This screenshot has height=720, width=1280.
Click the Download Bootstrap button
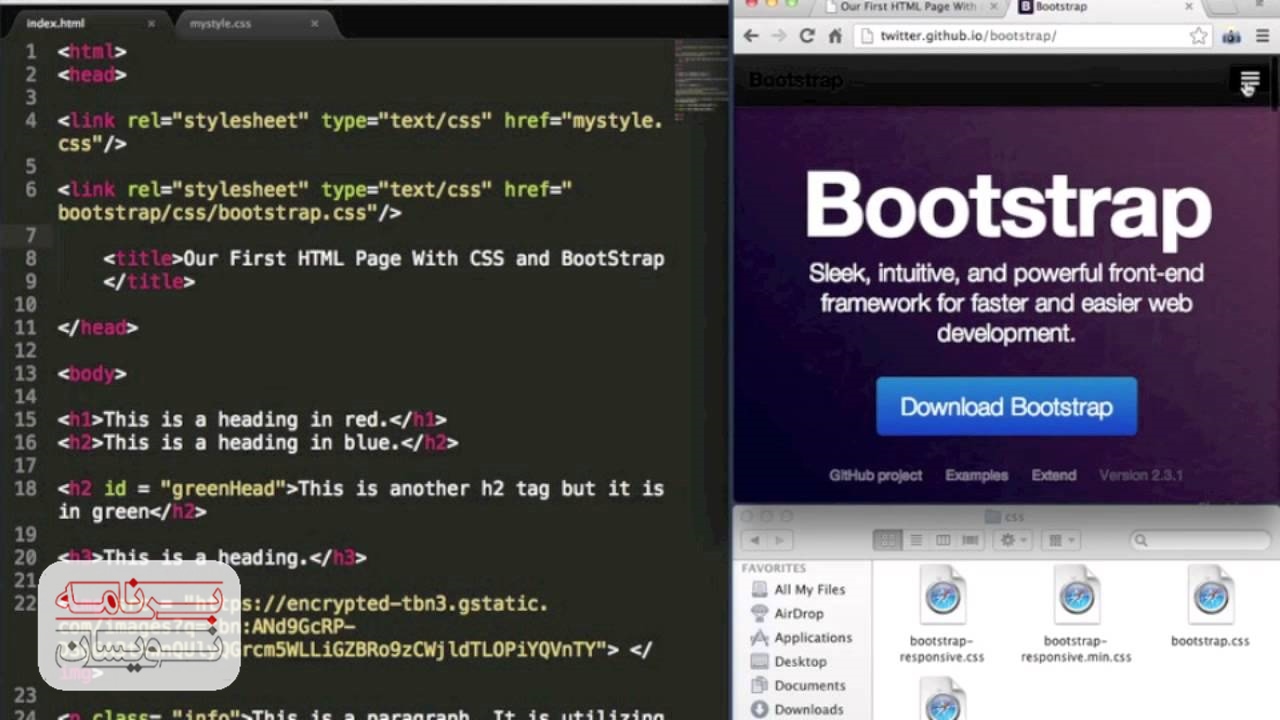point(1006,406)
